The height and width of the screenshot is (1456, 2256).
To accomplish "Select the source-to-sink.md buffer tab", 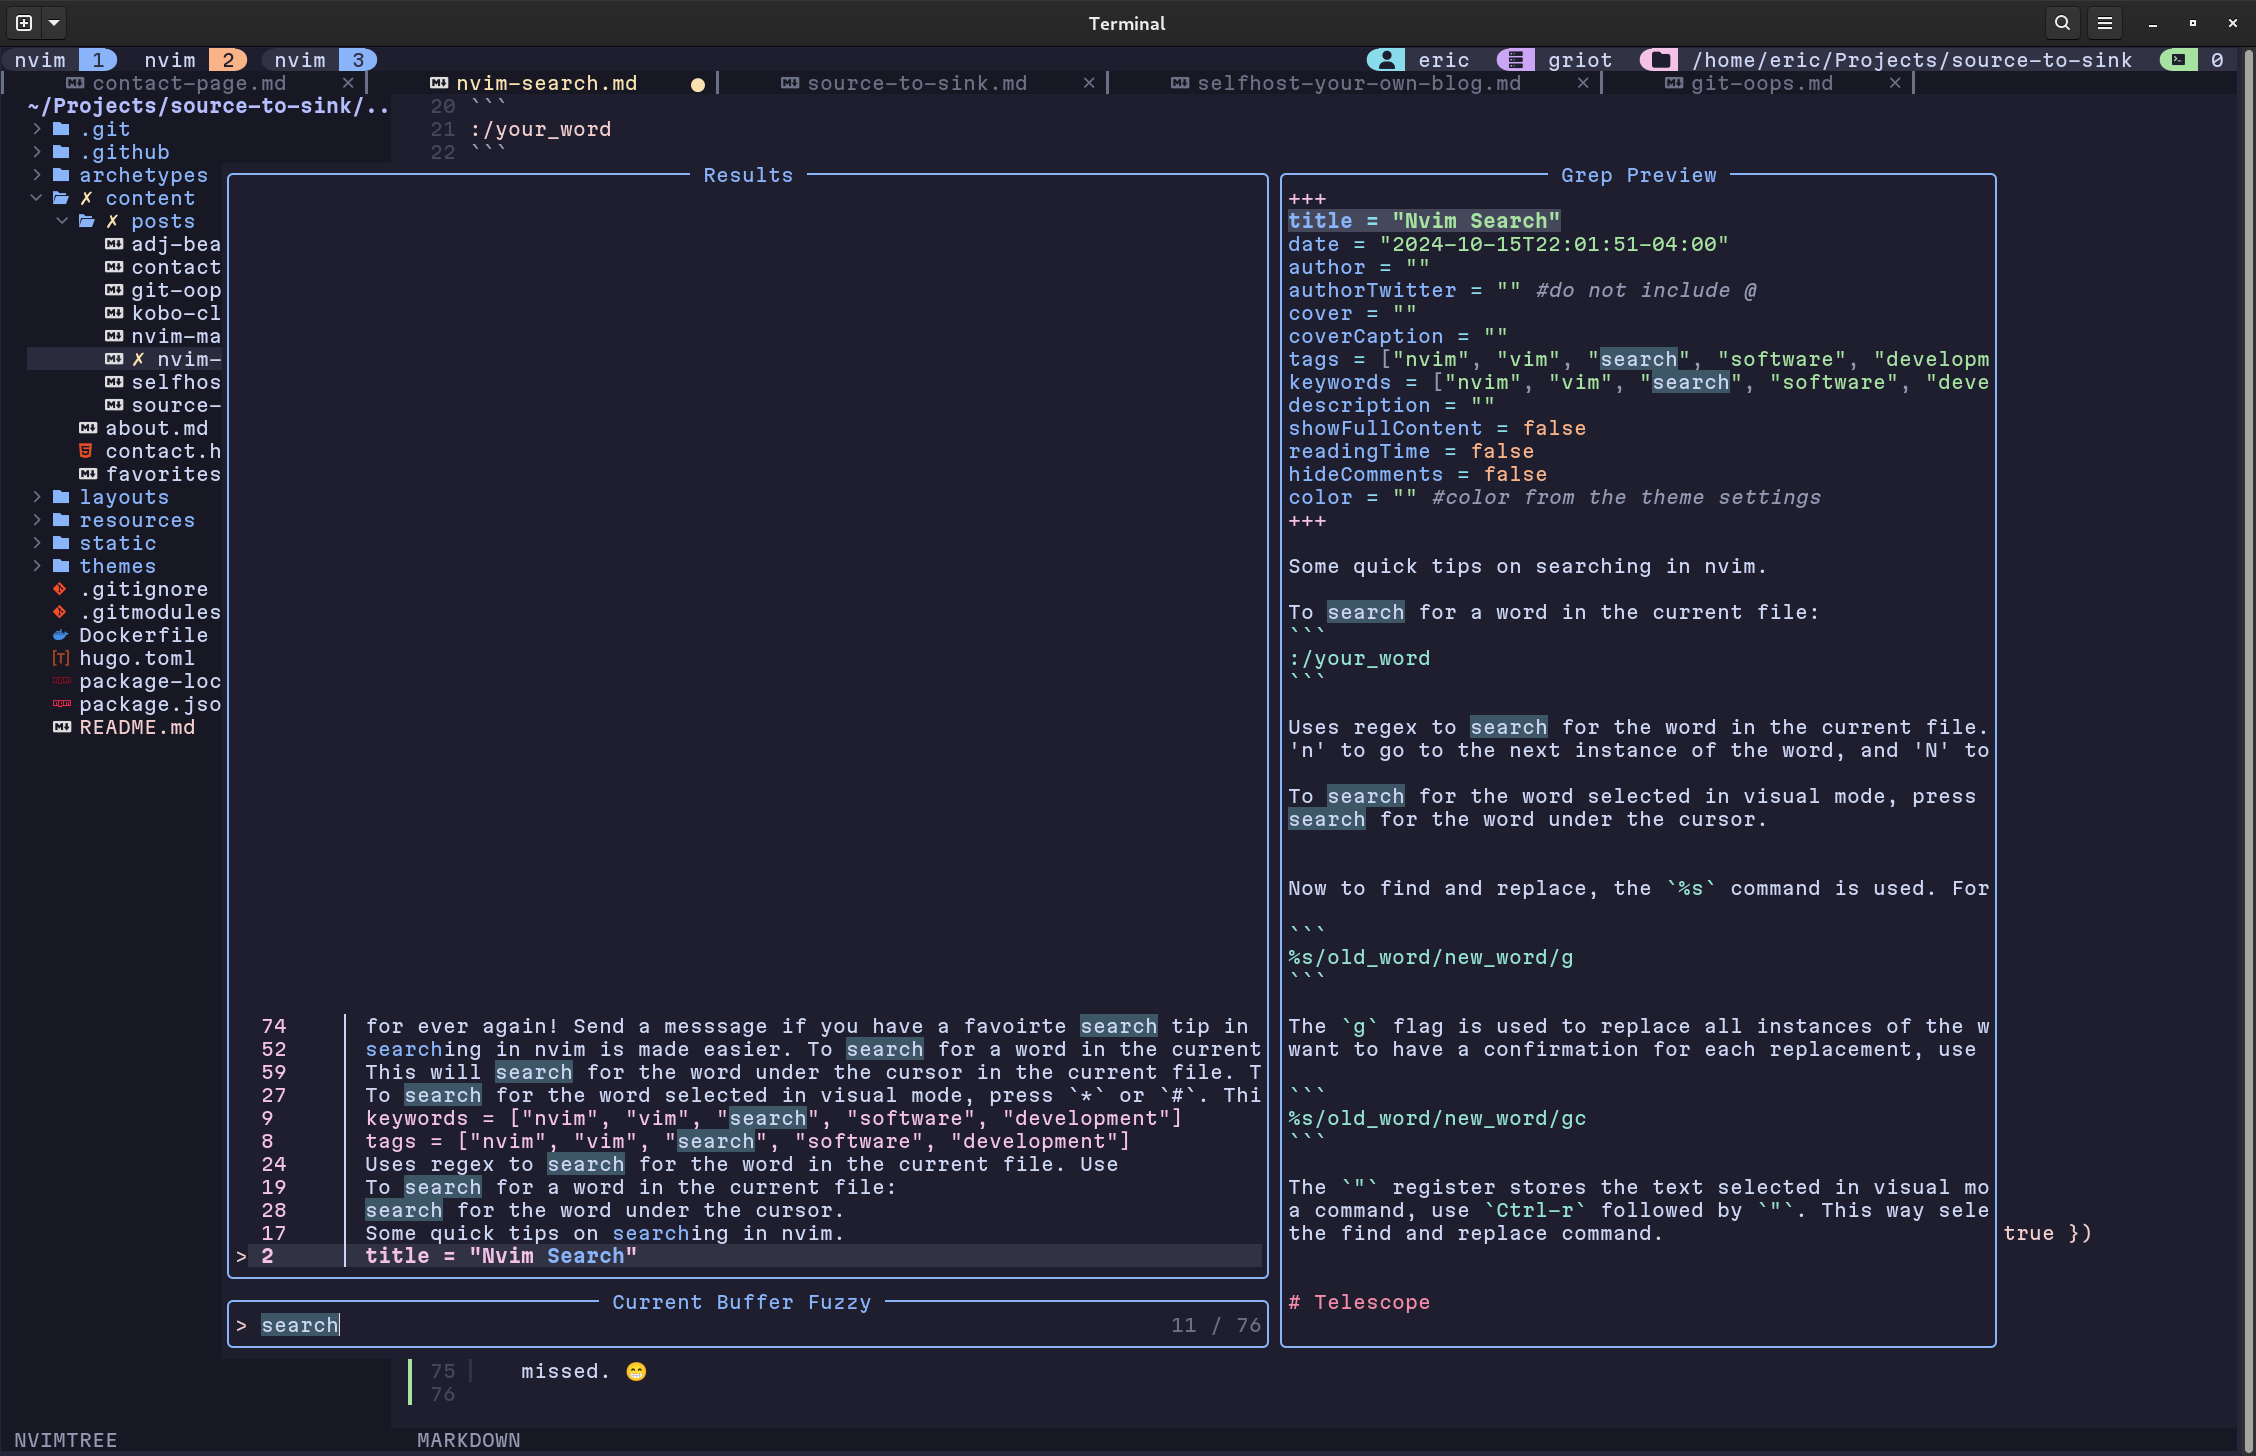I will tap(917, 83).
